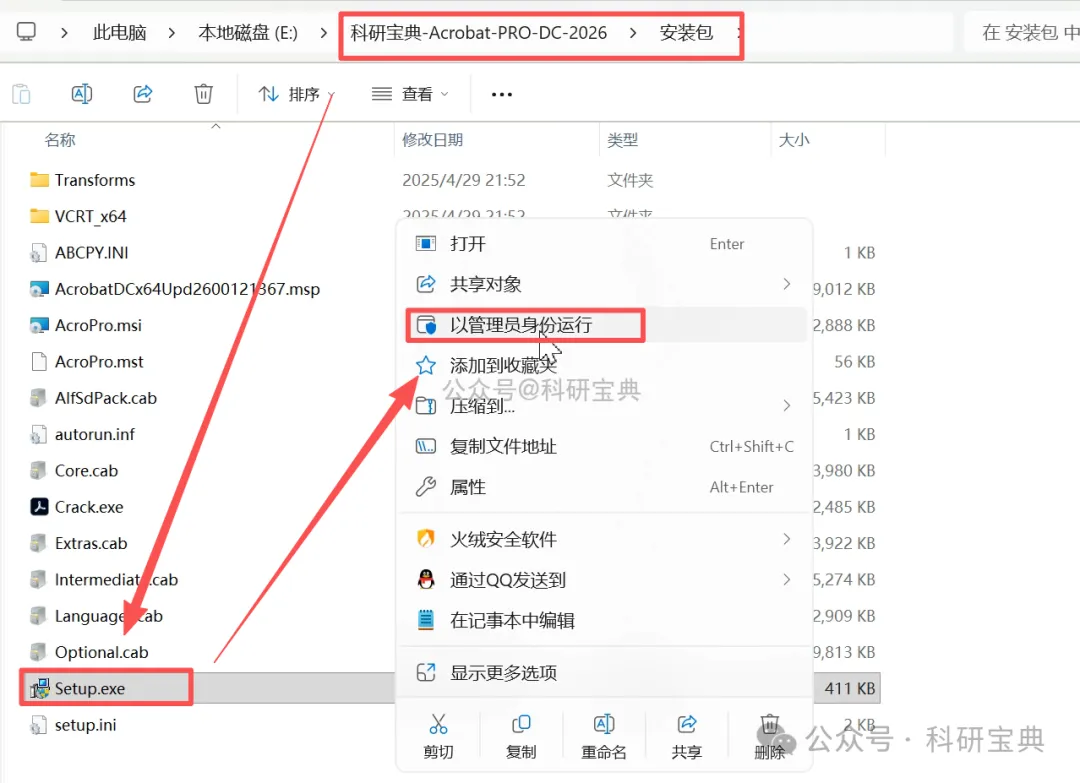Click the Delete icon in context menu
Image resolution: width=1080 pixels, height=783 pixels.
[769, 724]
